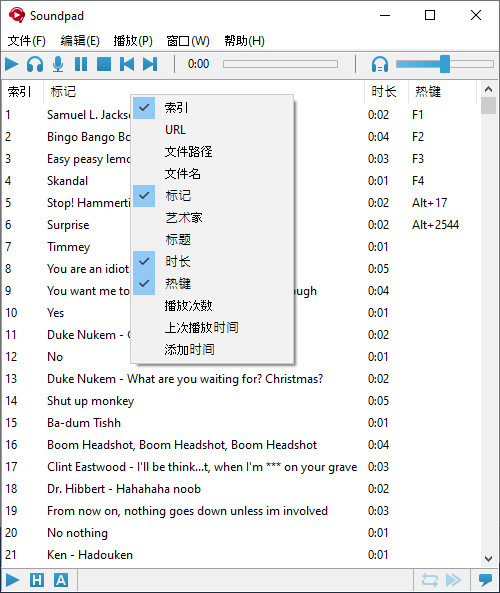The width and height of the screenshot is (500, 593).
Task: Select the Ba-dum Tishh sound
Action: [x=240, y=422]
